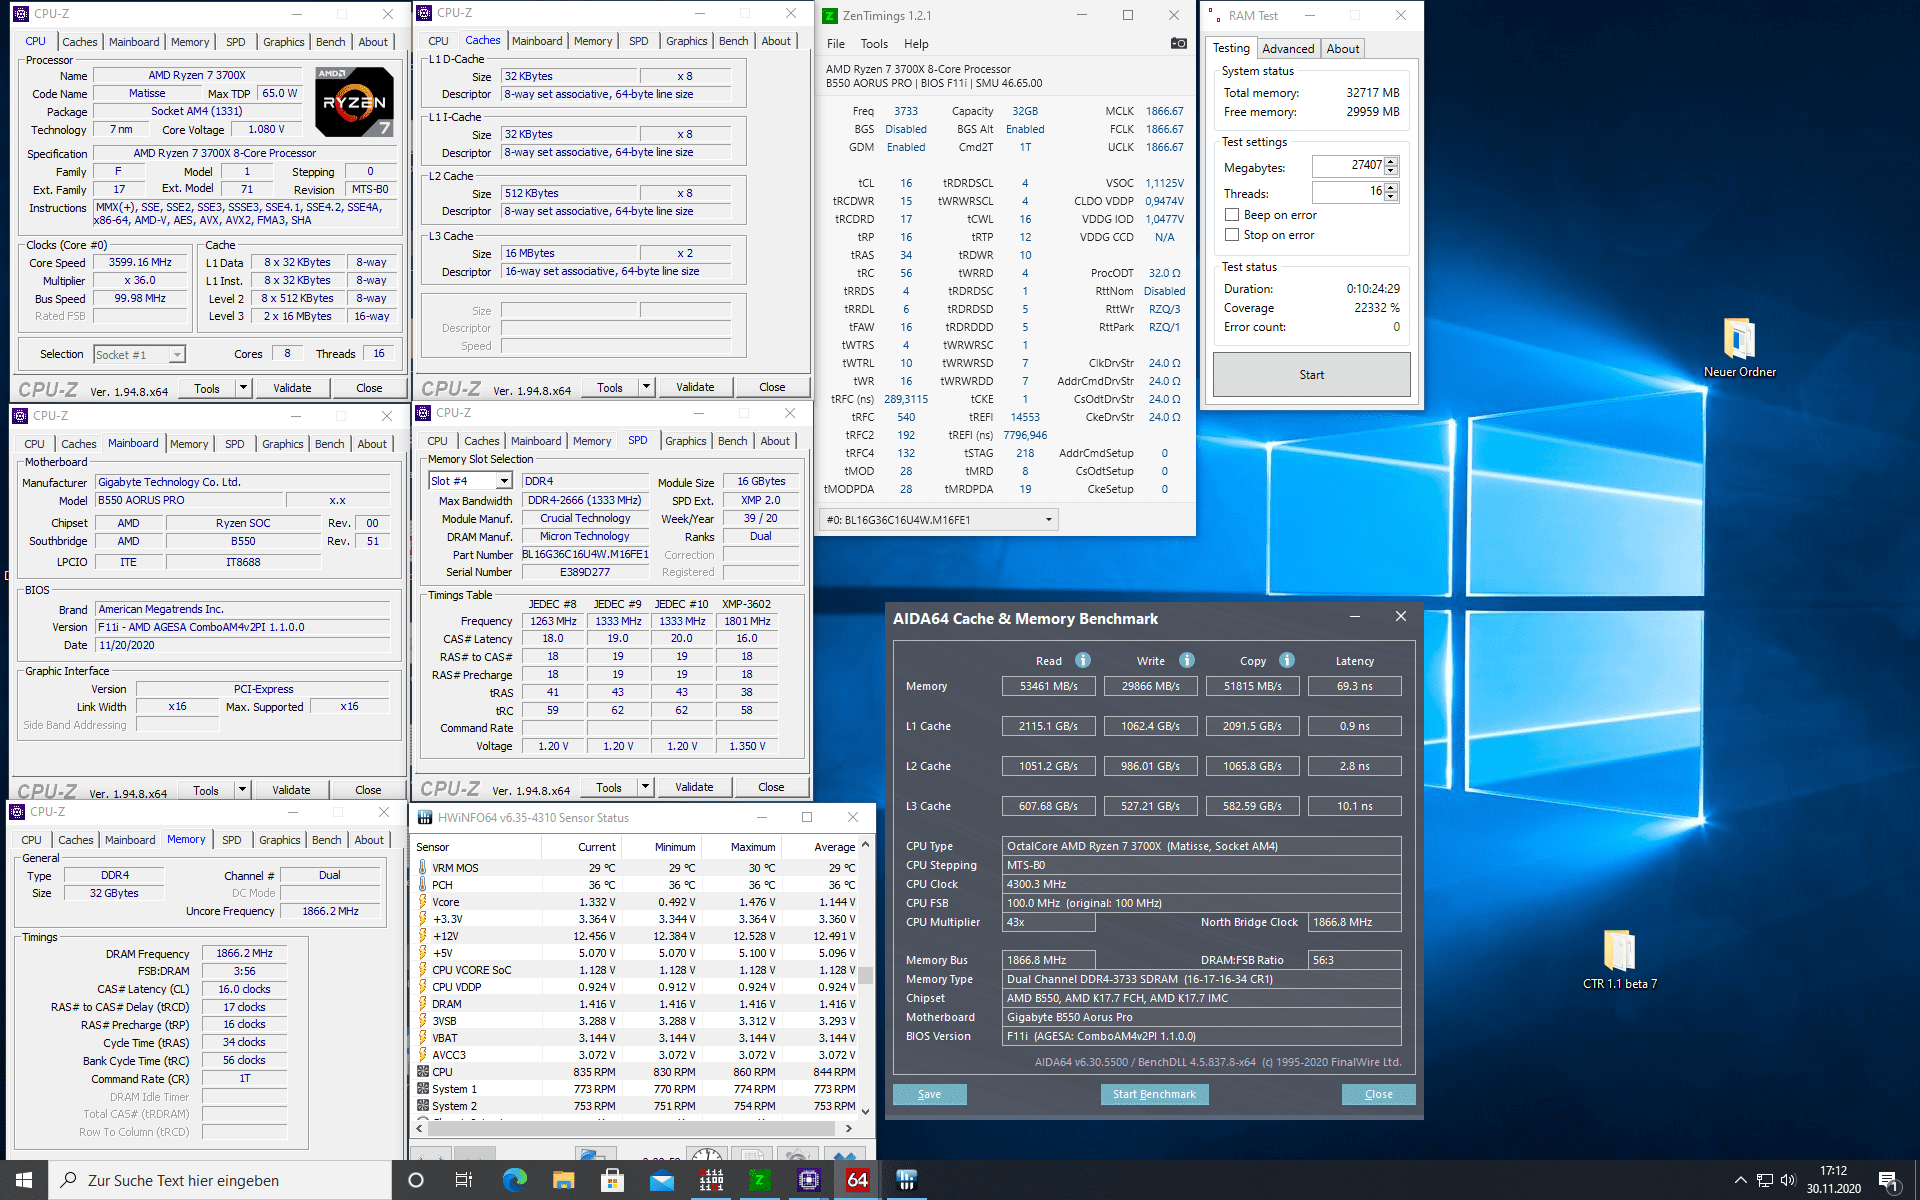This screenshot has height=1200, width=1920.
Task: Enable the Beep on error checkbox
Action: coord(1232,215)
